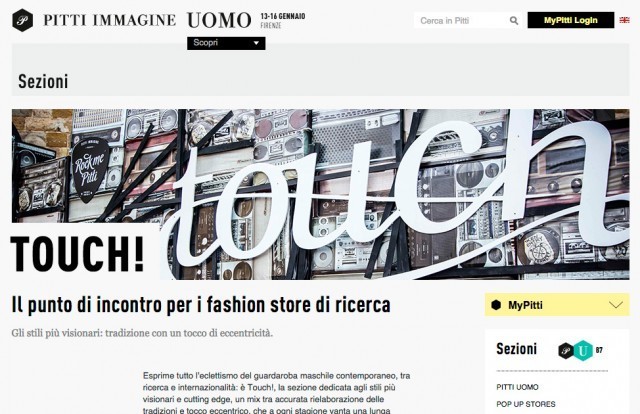Click the Pitti hexagon logo icon
The image size is (640, 414).
tap(22, 20)
